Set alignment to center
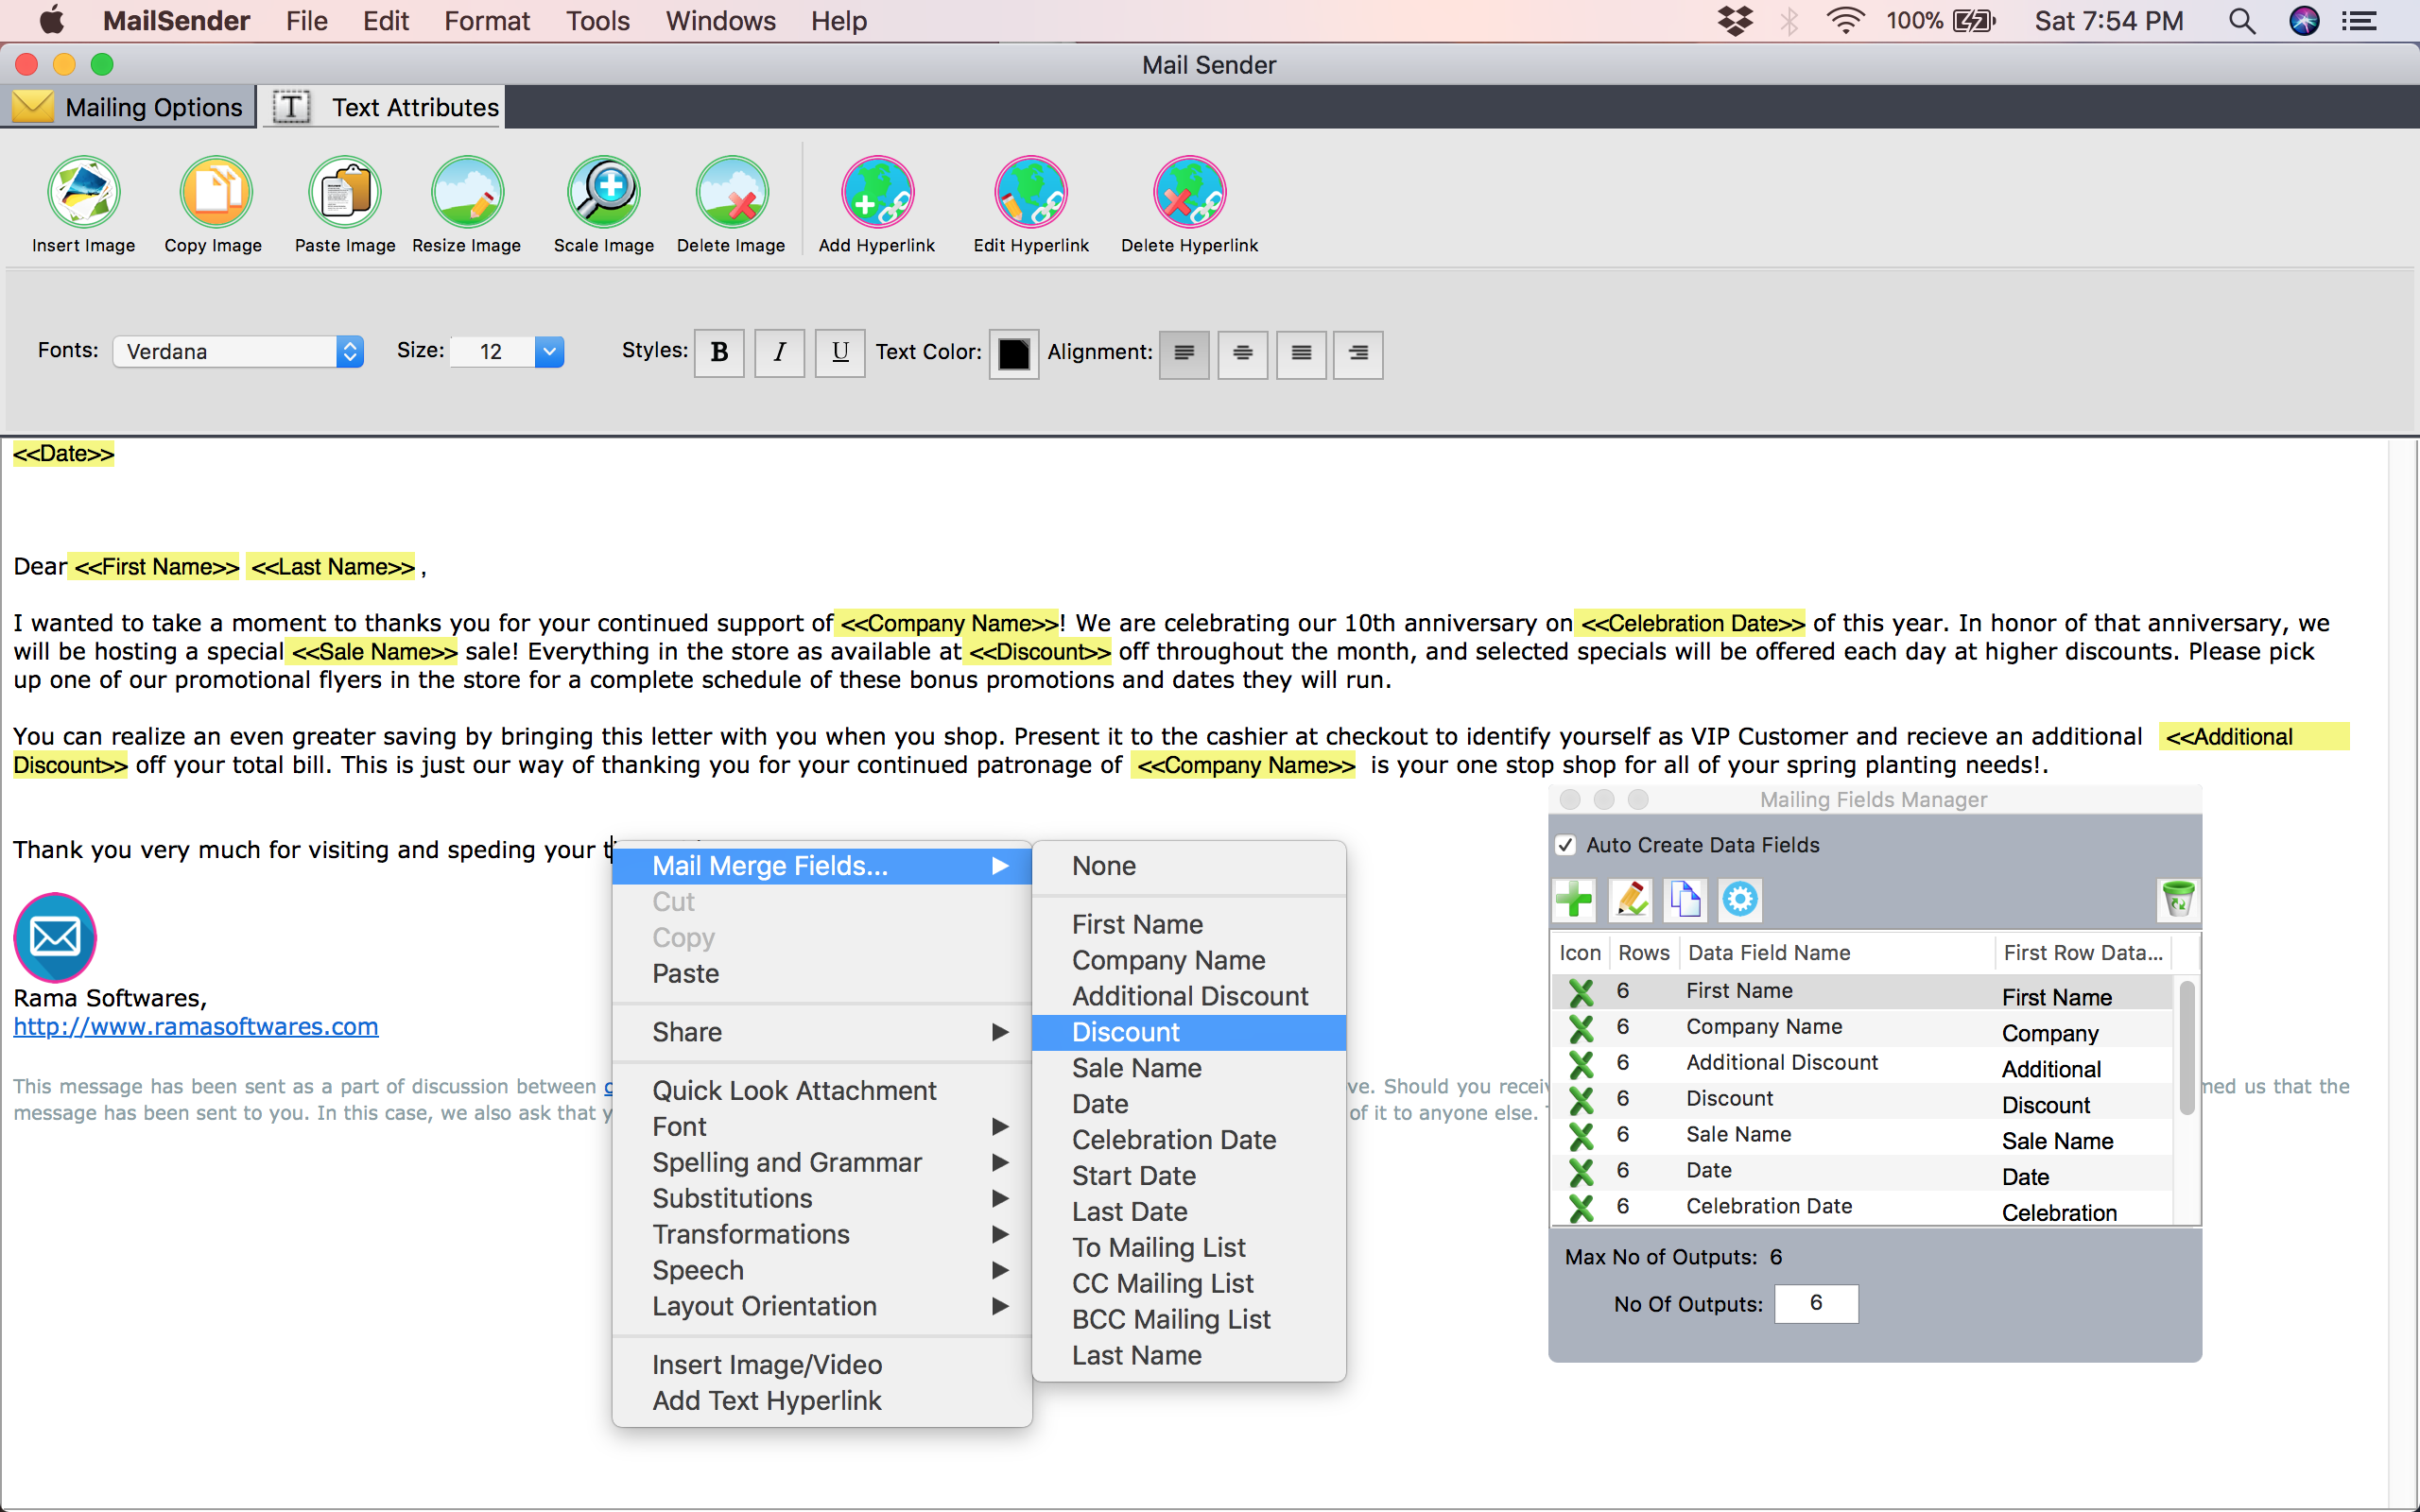This screenshot has height=1512, width=2420. click(x=1242, y=353)
